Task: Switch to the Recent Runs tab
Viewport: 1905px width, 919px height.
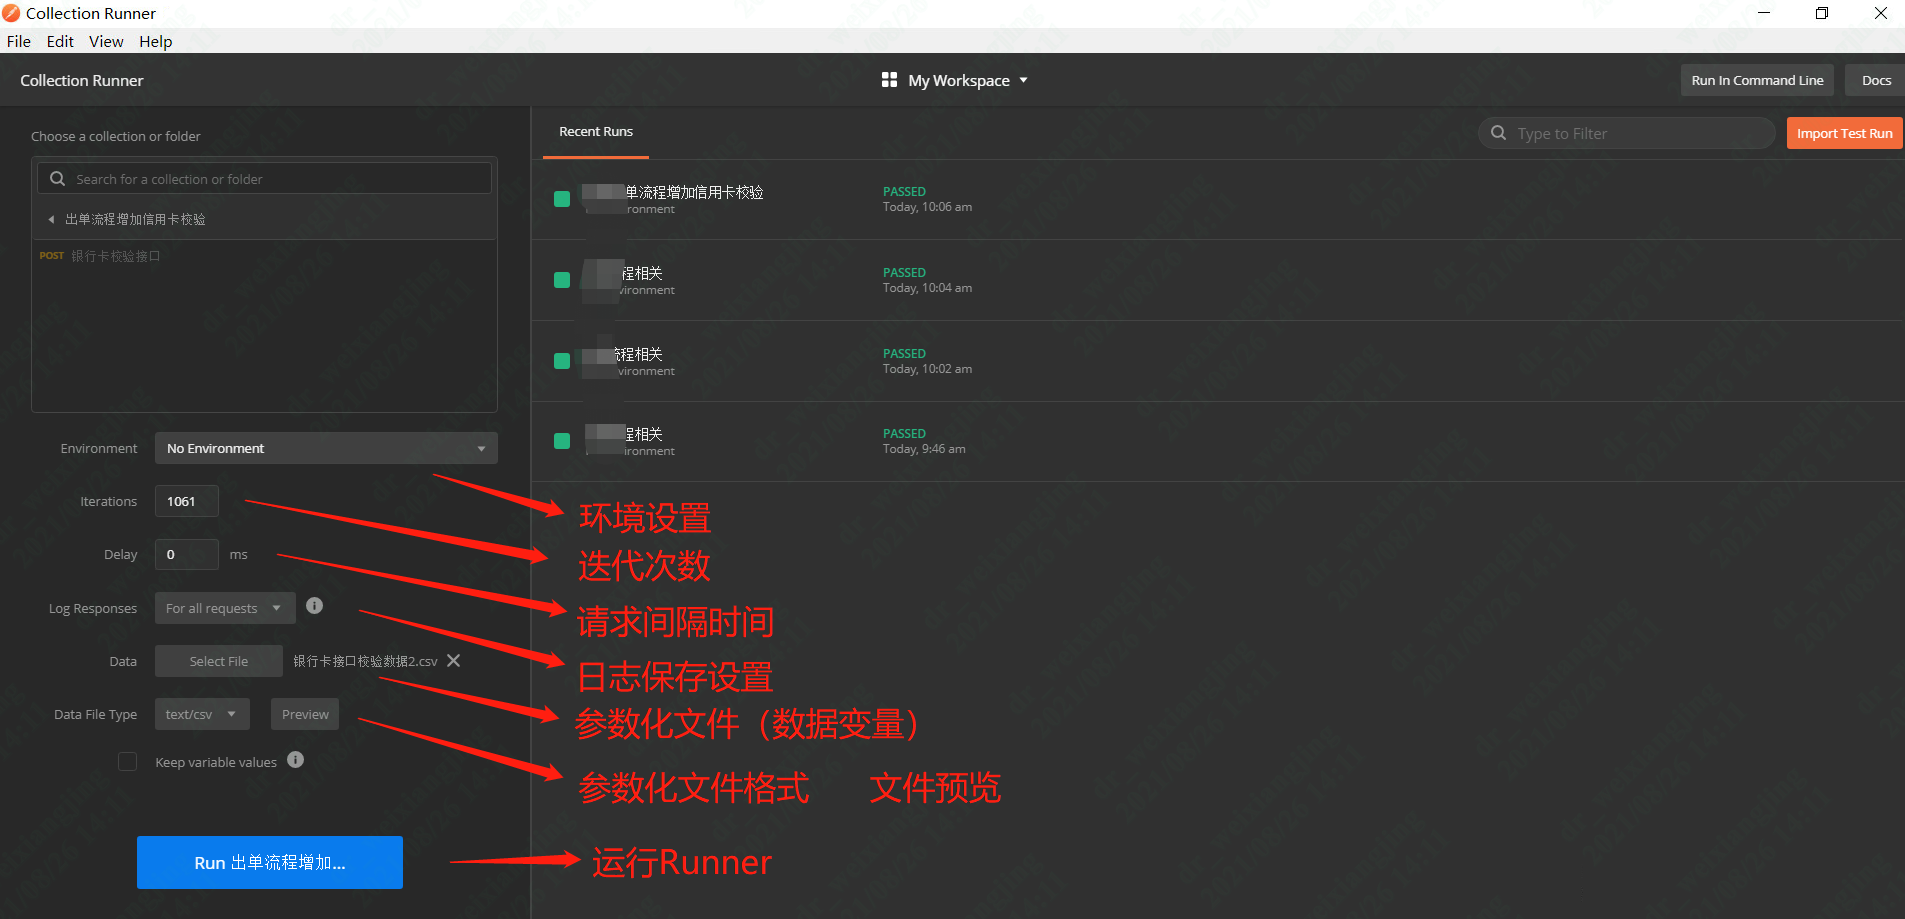Action: [596, 132]
